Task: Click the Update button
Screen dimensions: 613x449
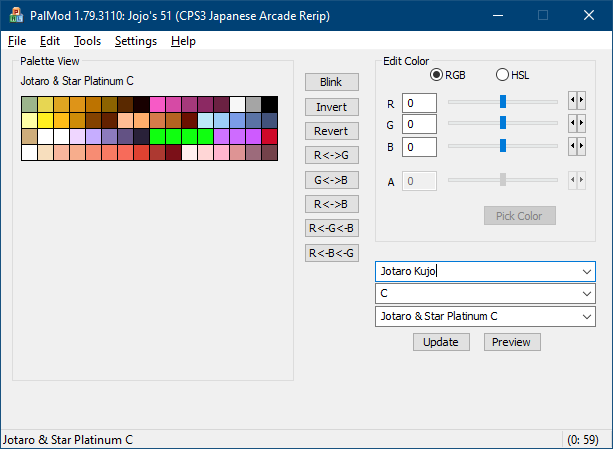Action: pos(440,342)
